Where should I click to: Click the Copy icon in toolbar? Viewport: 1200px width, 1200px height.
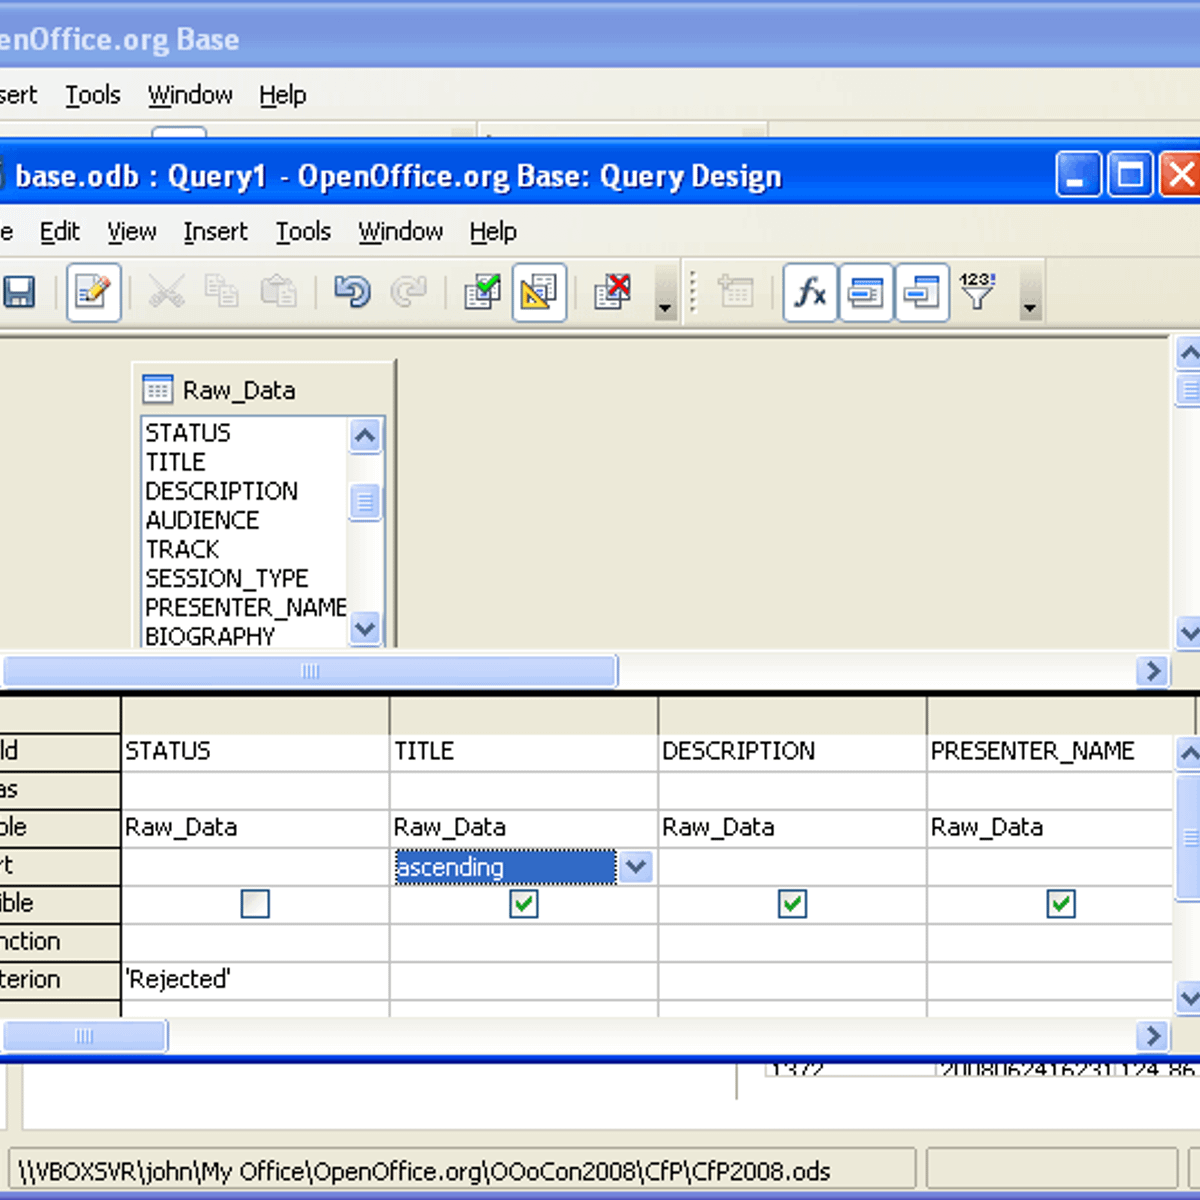[x=222, y=292]
